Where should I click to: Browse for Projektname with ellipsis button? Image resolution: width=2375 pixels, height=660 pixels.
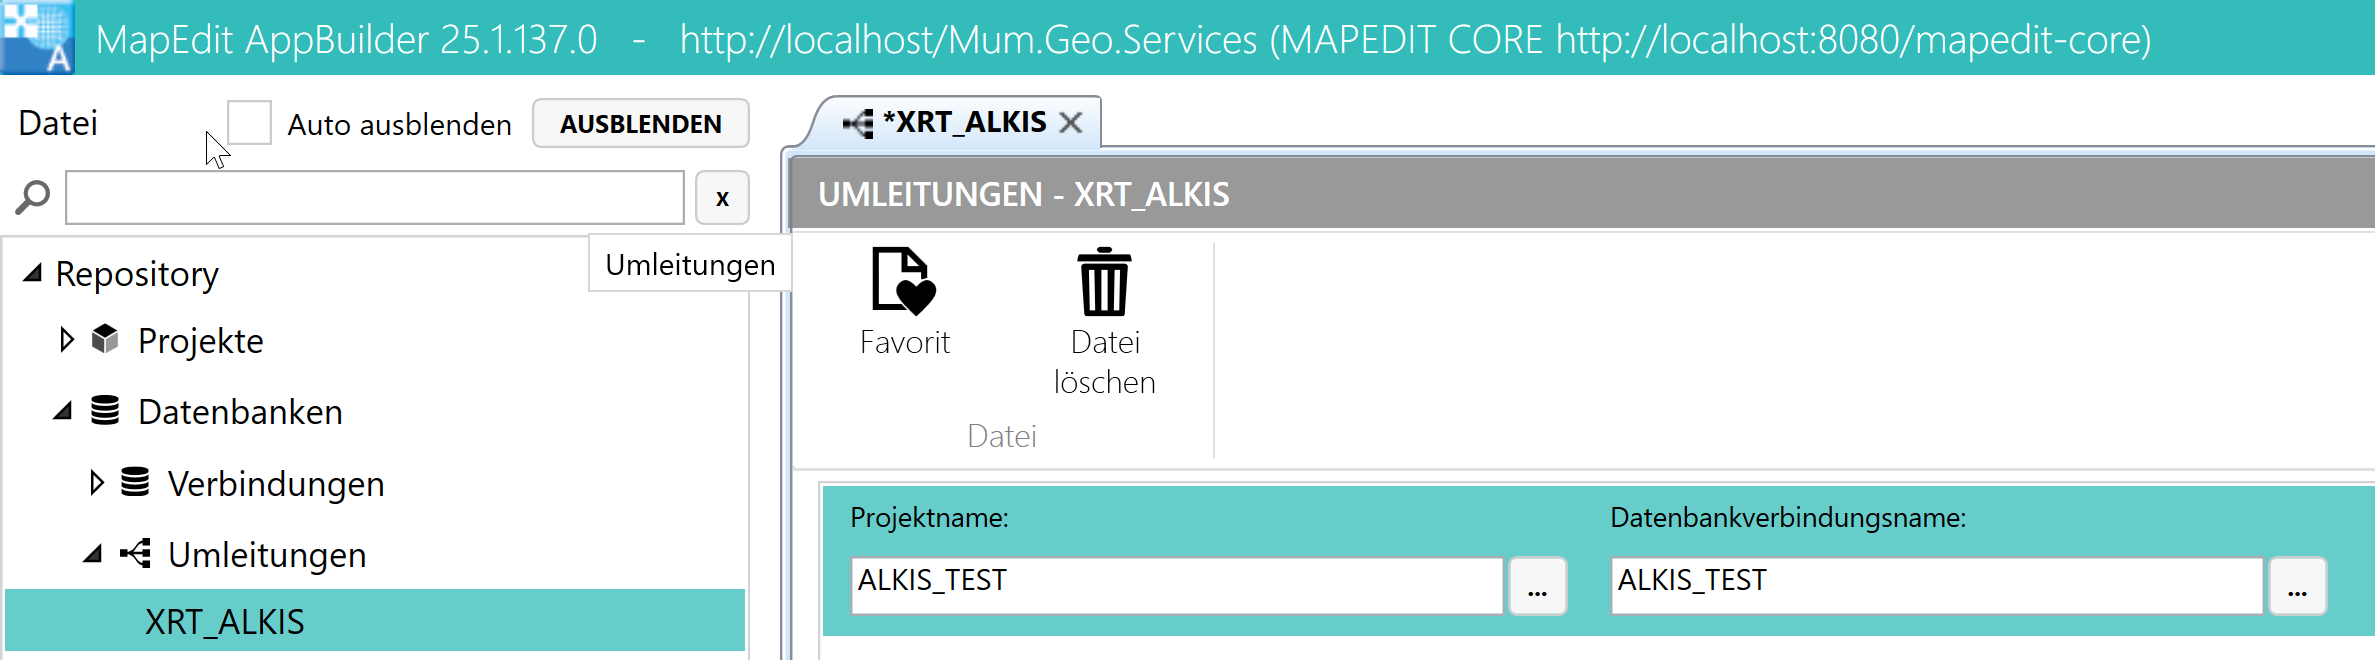[x=1537, y=587]
